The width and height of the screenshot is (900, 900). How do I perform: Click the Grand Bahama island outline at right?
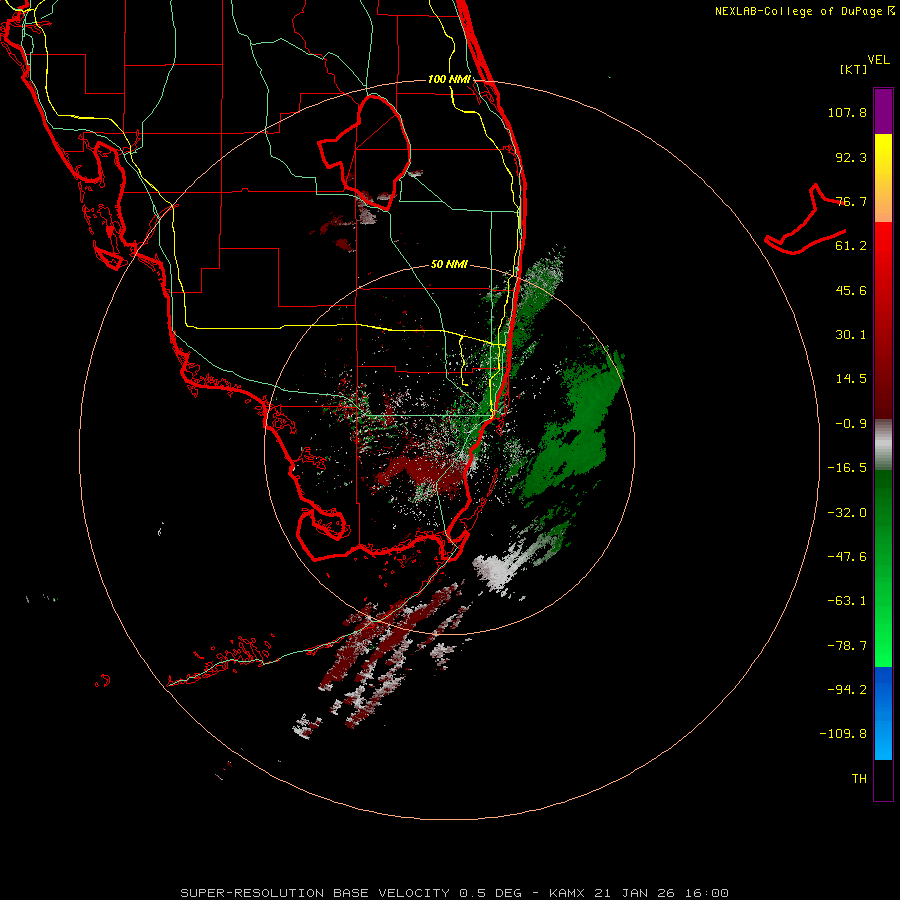pos(806,220)
